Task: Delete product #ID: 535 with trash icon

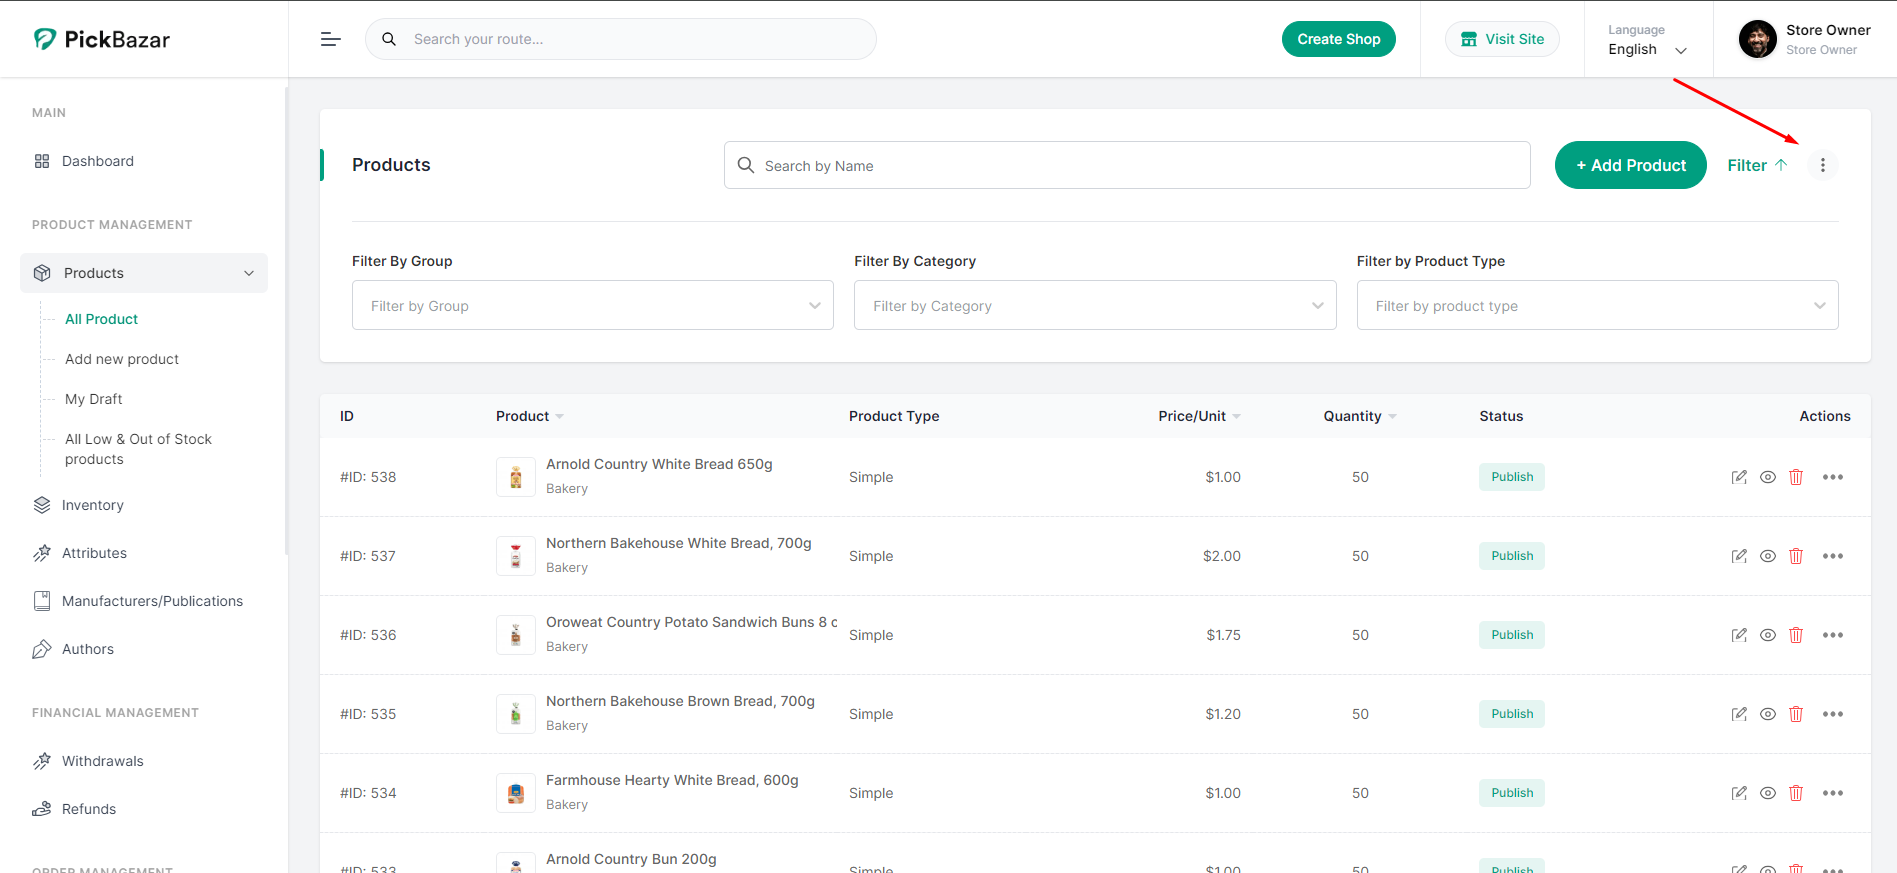Action: coord(1795,714)
